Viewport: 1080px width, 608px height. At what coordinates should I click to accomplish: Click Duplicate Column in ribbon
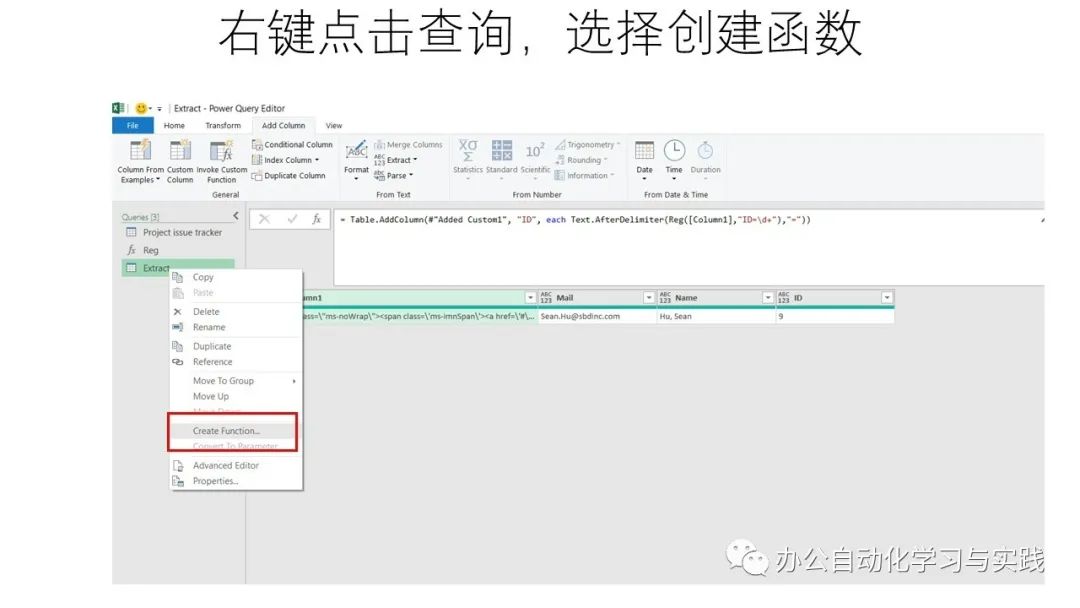click(289, 176)
